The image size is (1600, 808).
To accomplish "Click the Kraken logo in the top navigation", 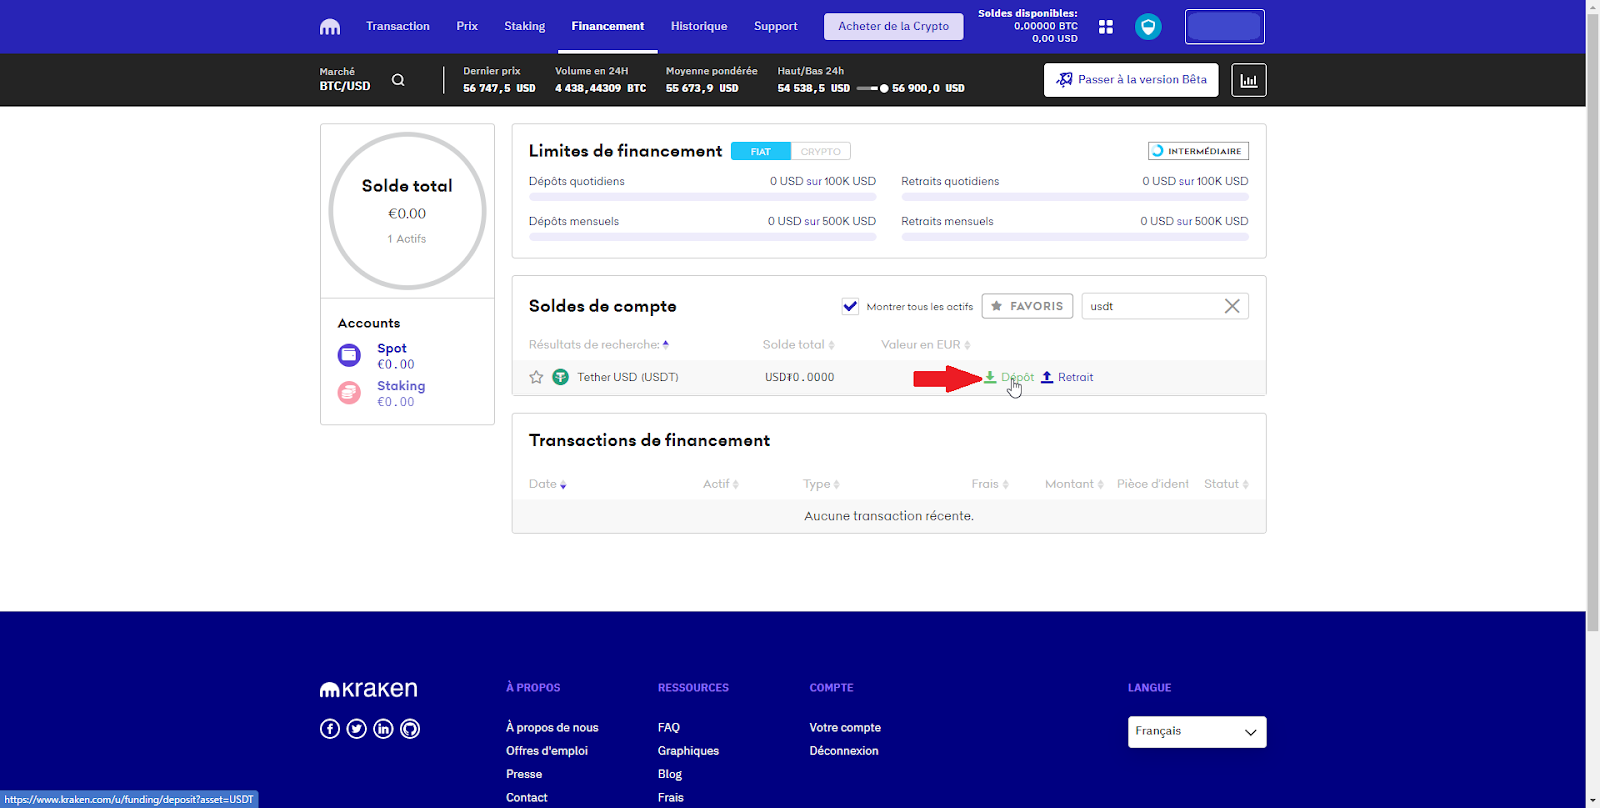I will tap(330, 27).
